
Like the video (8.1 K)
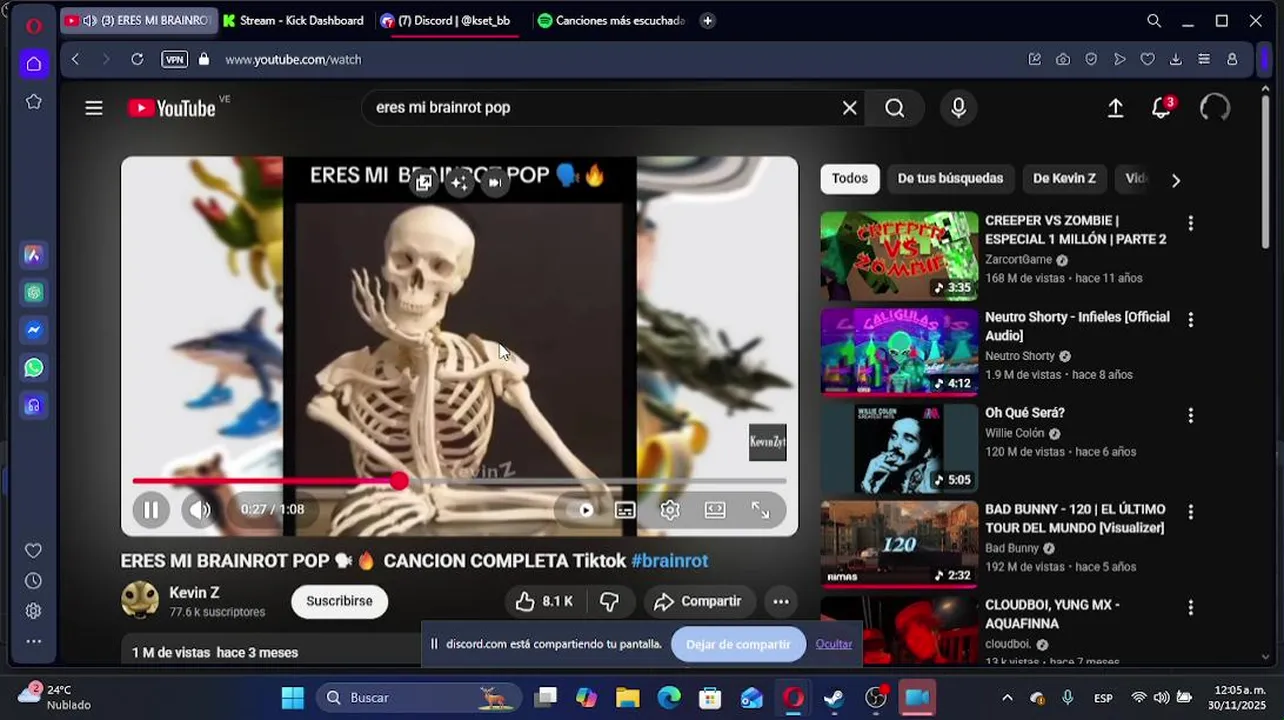tap(544, 601)
